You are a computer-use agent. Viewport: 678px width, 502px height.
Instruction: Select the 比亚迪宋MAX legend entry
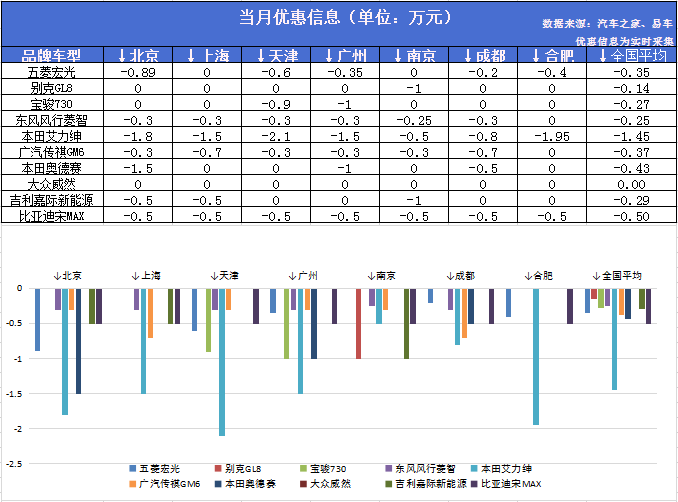(506, 484)
